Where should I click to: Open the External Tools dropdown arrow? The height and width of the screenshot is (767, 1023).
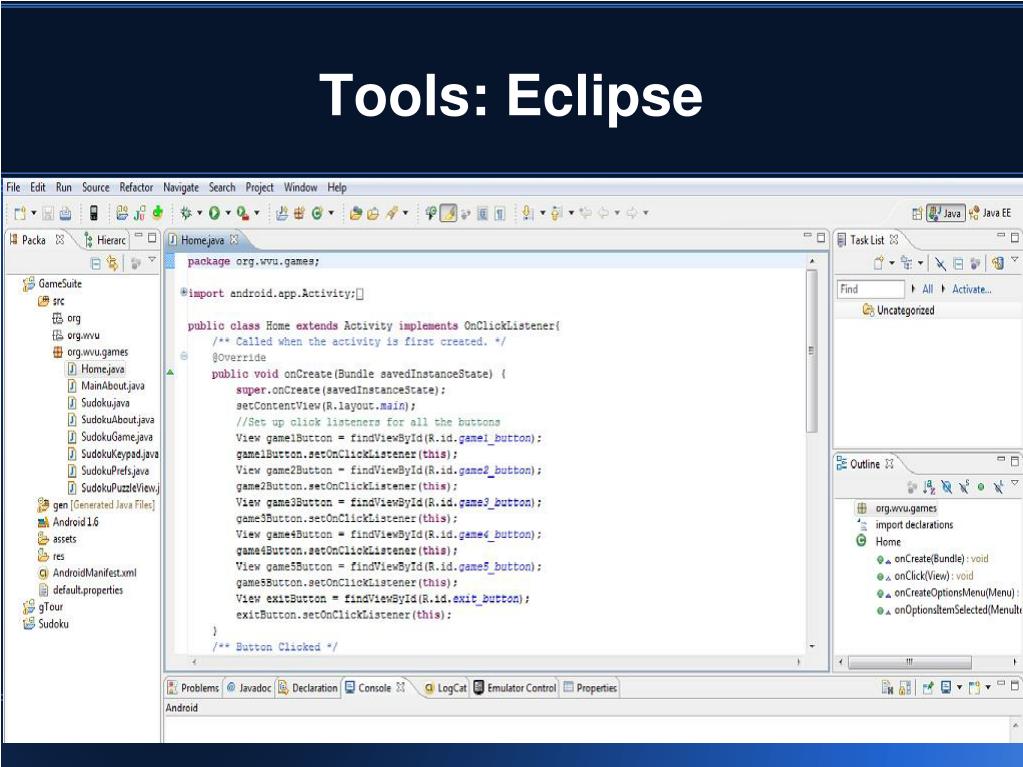[x=256, y=213]
